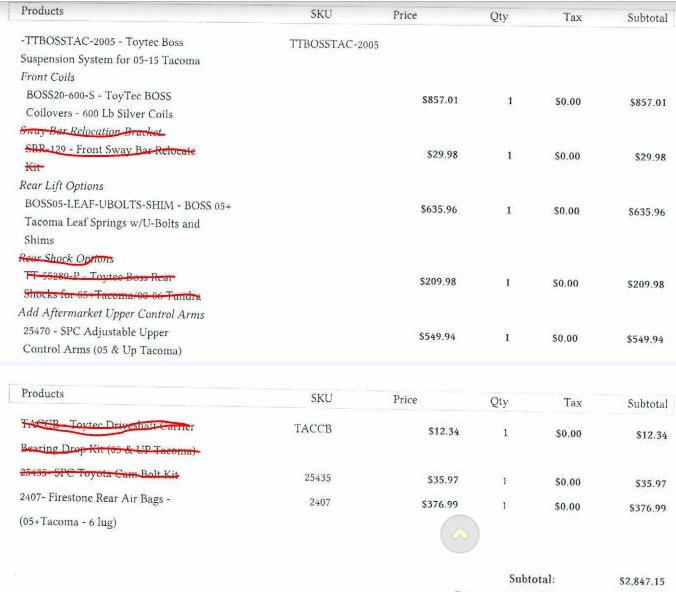Click the Rear Lift Options heading

coord(61,186)
